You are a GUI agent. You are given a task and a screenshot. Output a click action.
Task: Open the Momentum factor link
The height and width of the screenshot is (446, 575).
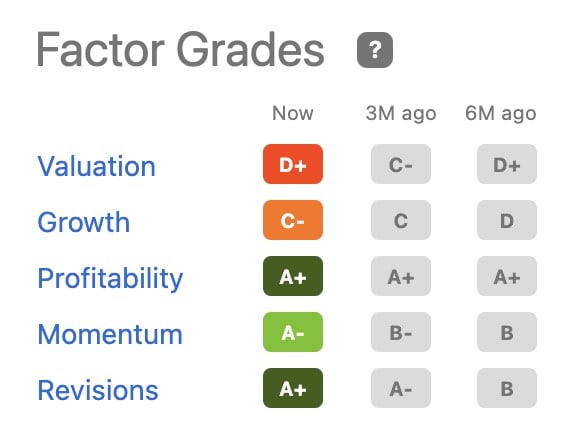(x=110, y=334)
